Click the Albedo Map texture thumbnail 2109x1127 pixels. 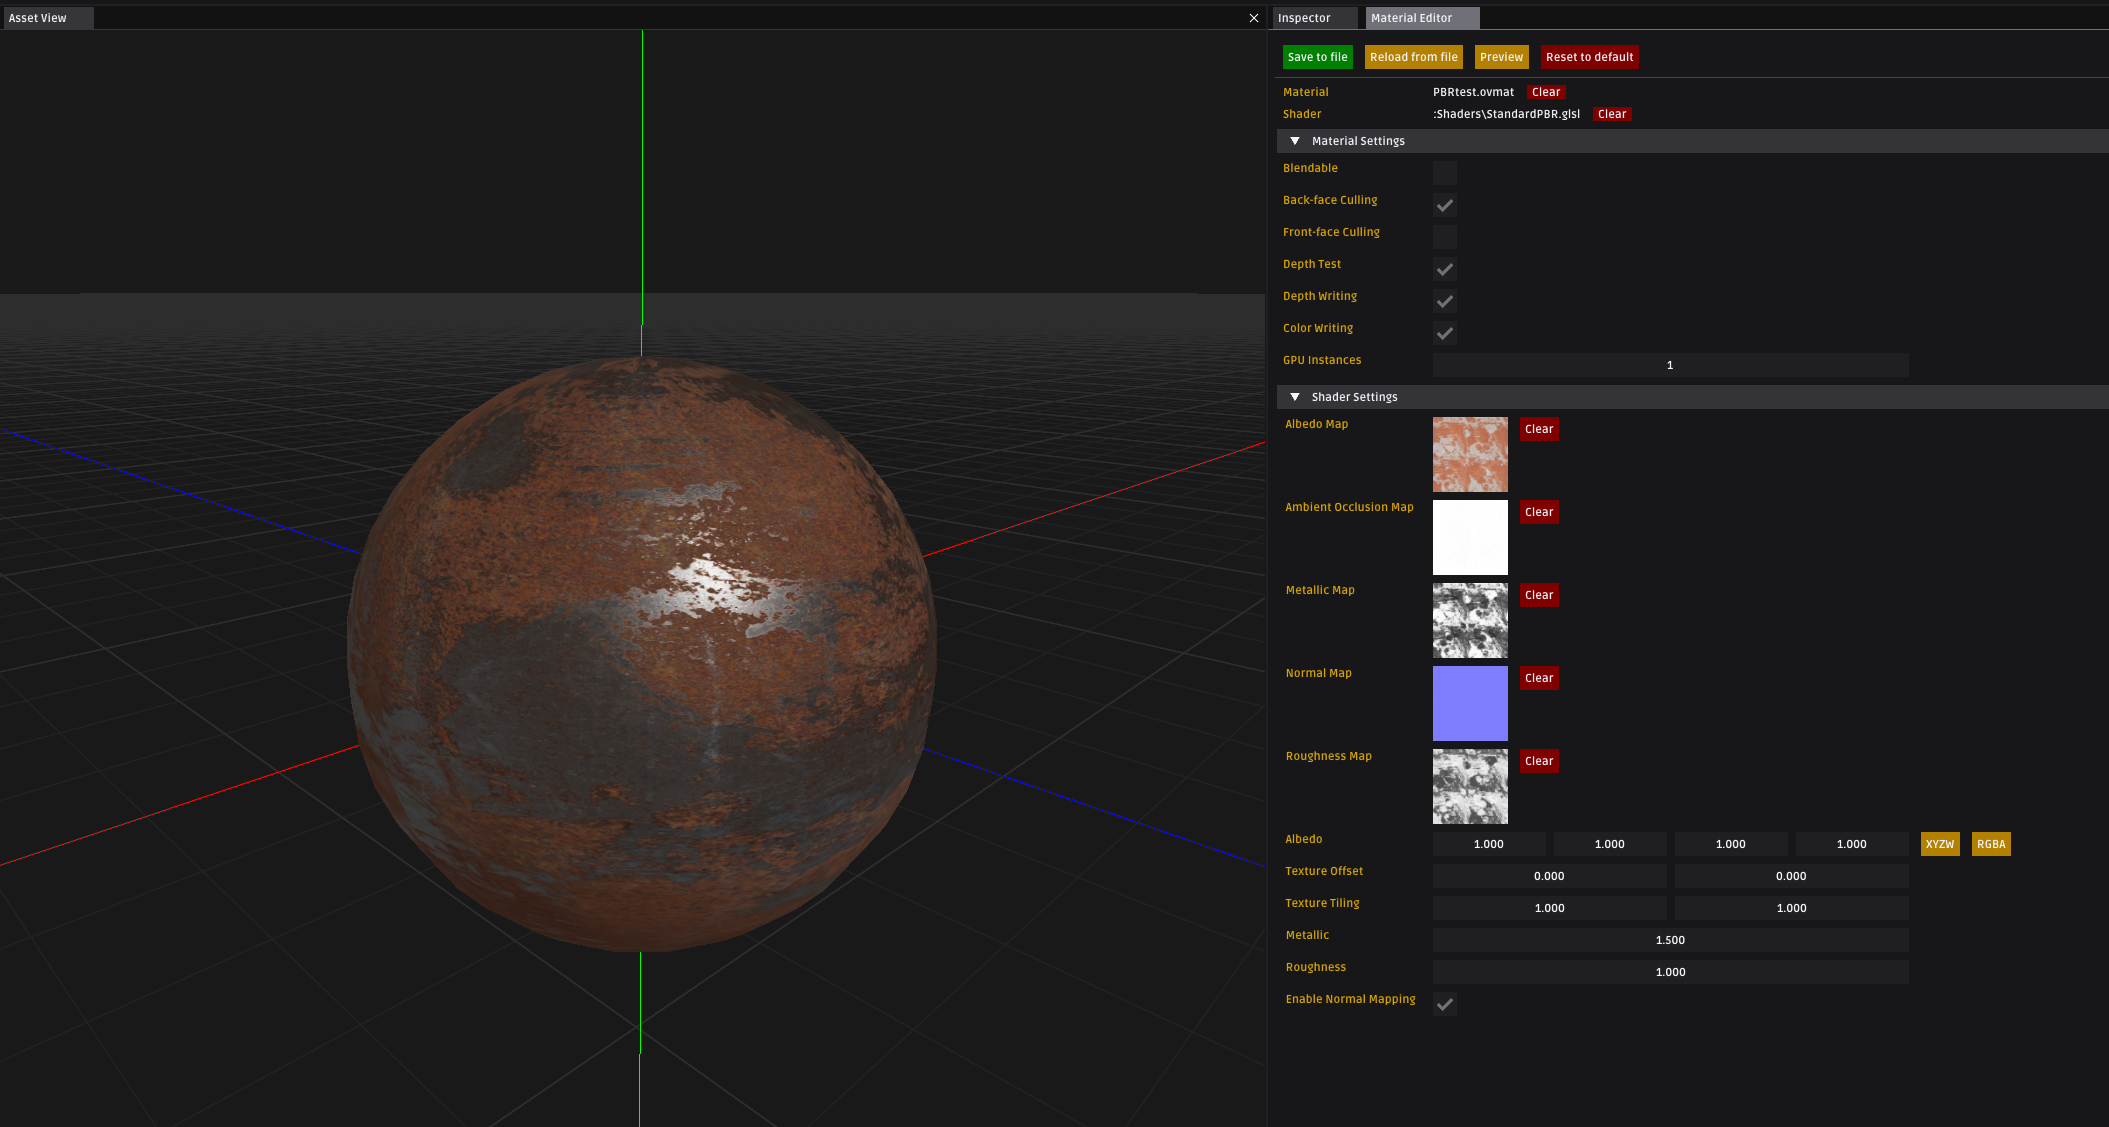1470,453
